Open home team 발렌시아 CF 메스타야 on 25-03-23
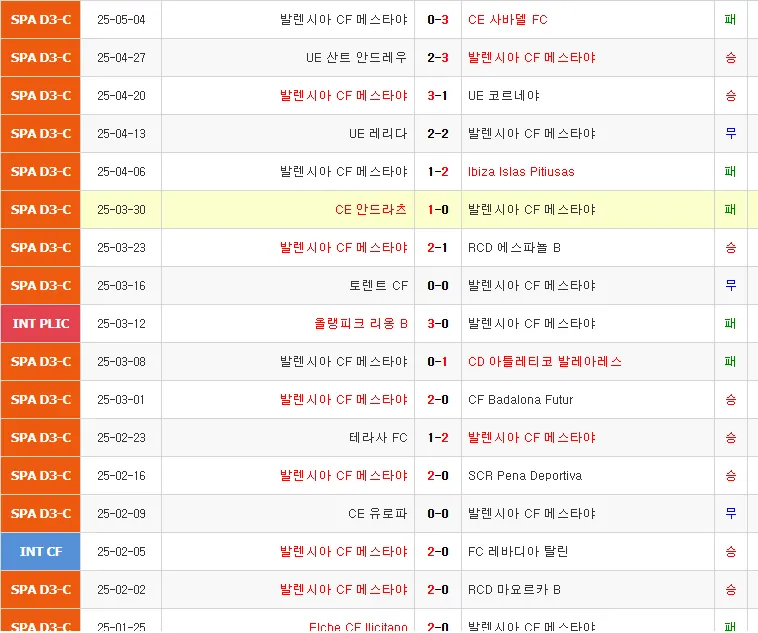 pyautogui.click(x=343, y=248)
